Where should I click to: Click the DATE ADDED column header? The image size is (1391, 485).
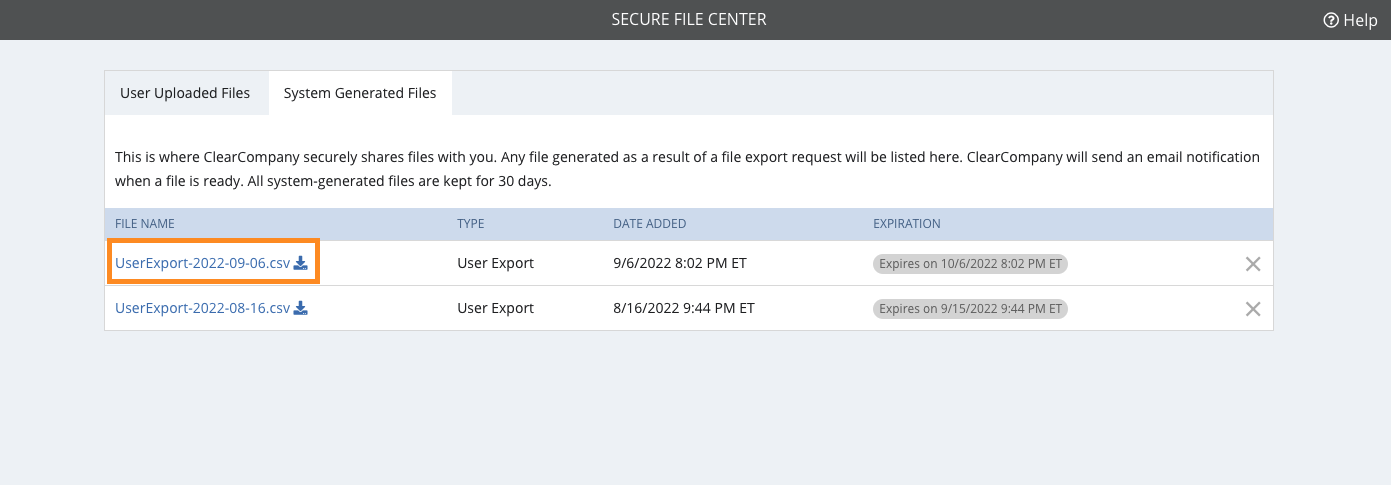[650, 224]
